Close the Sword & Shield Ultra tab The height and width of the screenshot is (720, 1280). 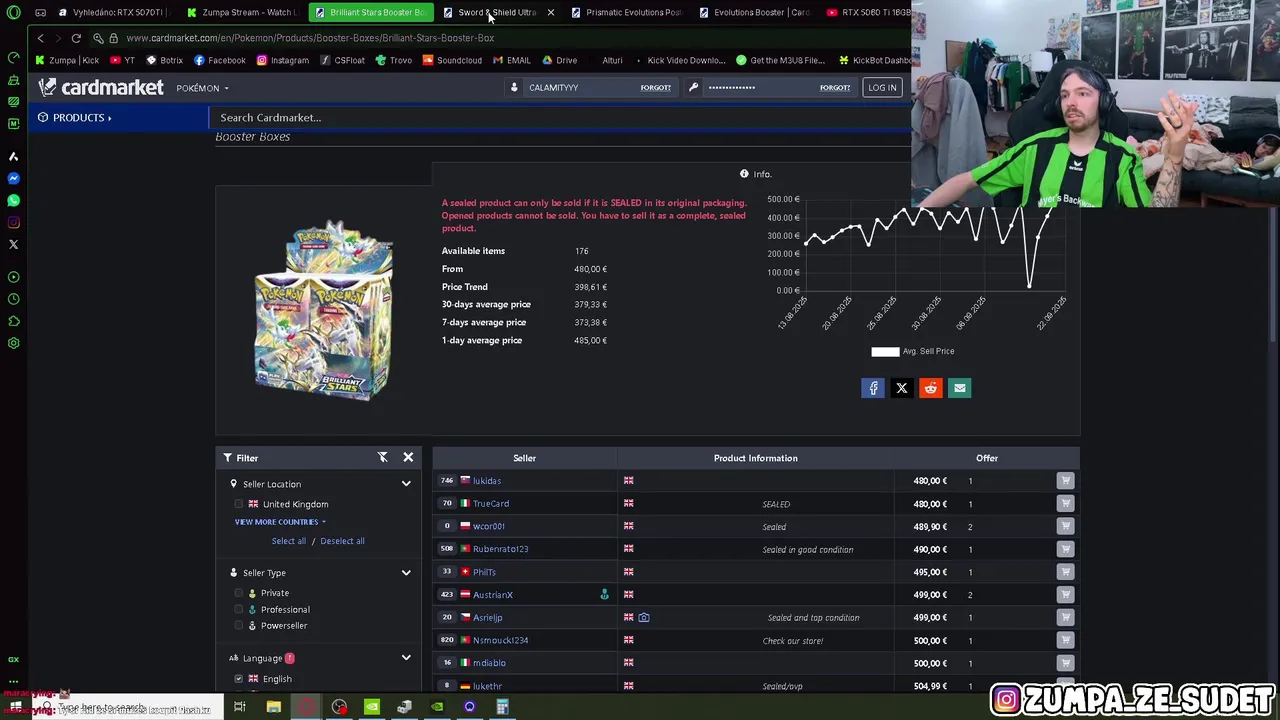(550, 12)
